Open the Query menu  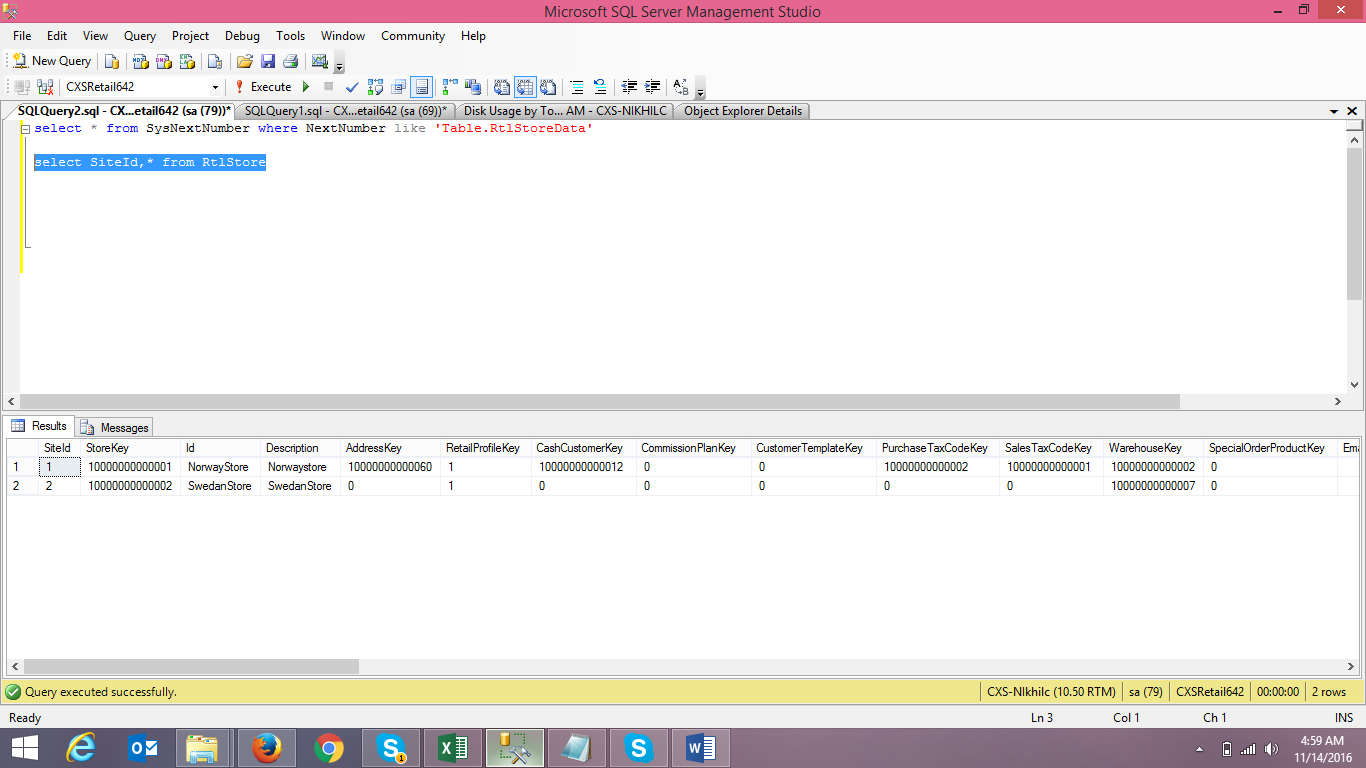(140, 36)
